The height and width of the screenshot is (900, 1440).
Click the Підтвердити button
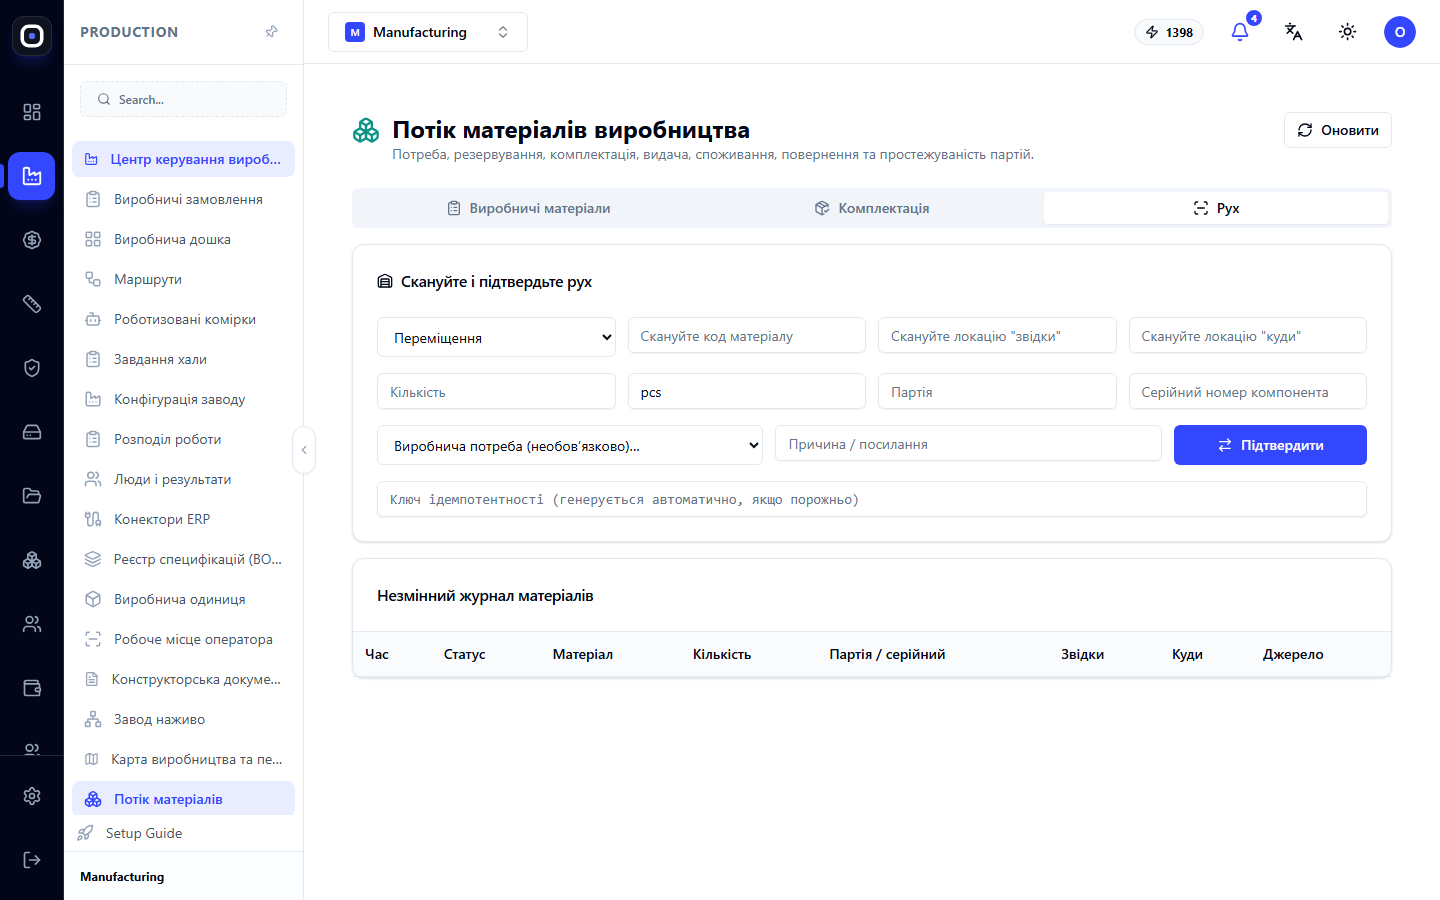coord(1270,445)
